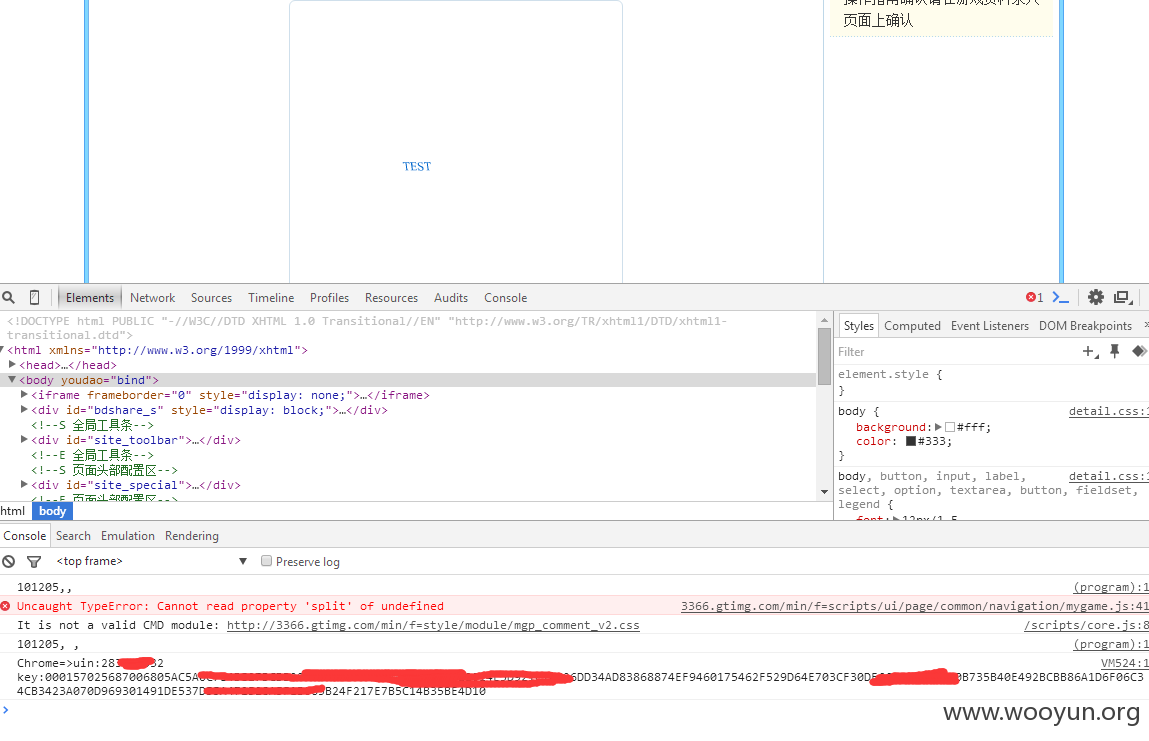The height and width of the screenshot is (741, 1149).
Task: Open the console filter funnel icon
Action: point(34,561)
